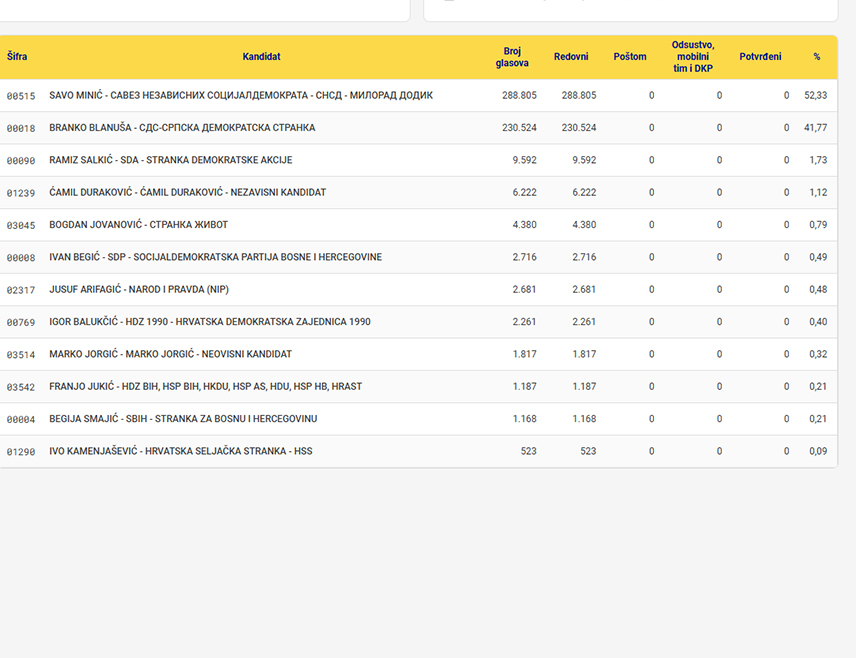
Task: Select the Begija Smajić SBIH row
Action: tap(418, 419)
